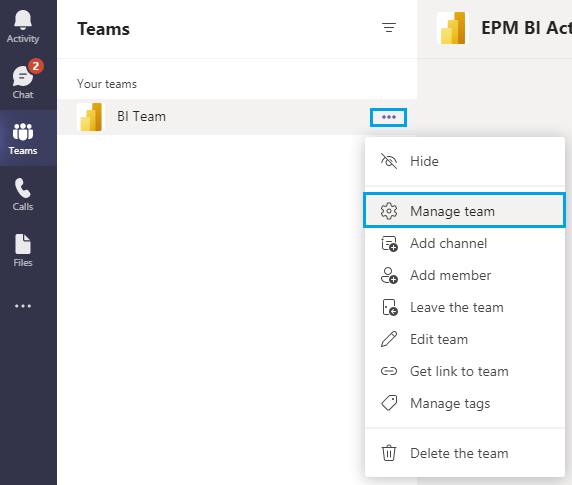The width and height of the screenshot is (572, 485).
Task: Click the Add channel icon
Action: (389, 244)
